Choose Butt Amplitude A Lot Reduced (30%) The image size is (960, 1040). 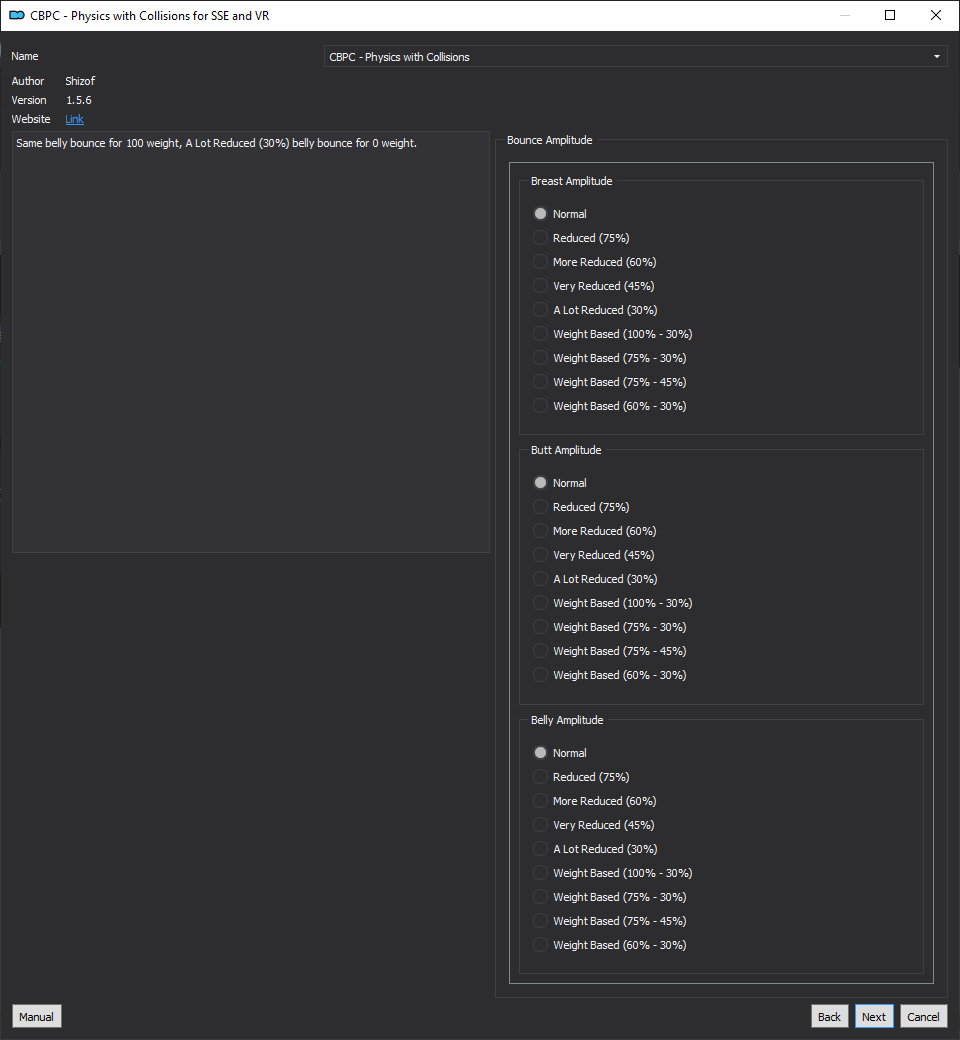(595, 579)
